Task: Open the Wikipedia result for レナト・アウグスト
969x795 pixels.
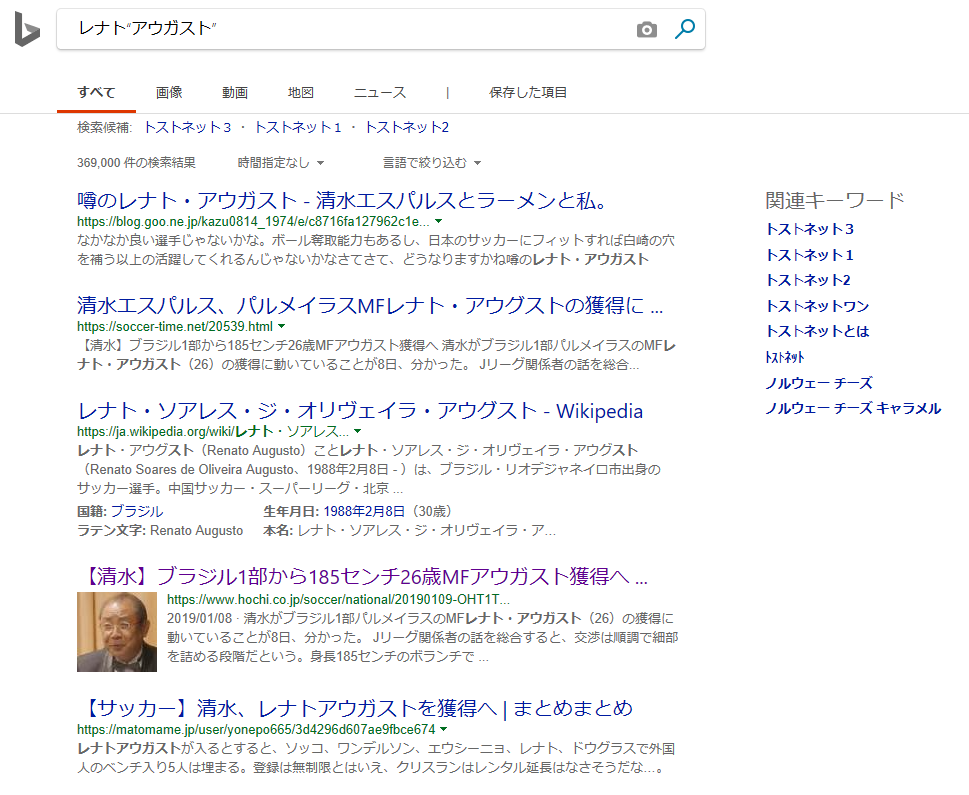Action: 360,411
